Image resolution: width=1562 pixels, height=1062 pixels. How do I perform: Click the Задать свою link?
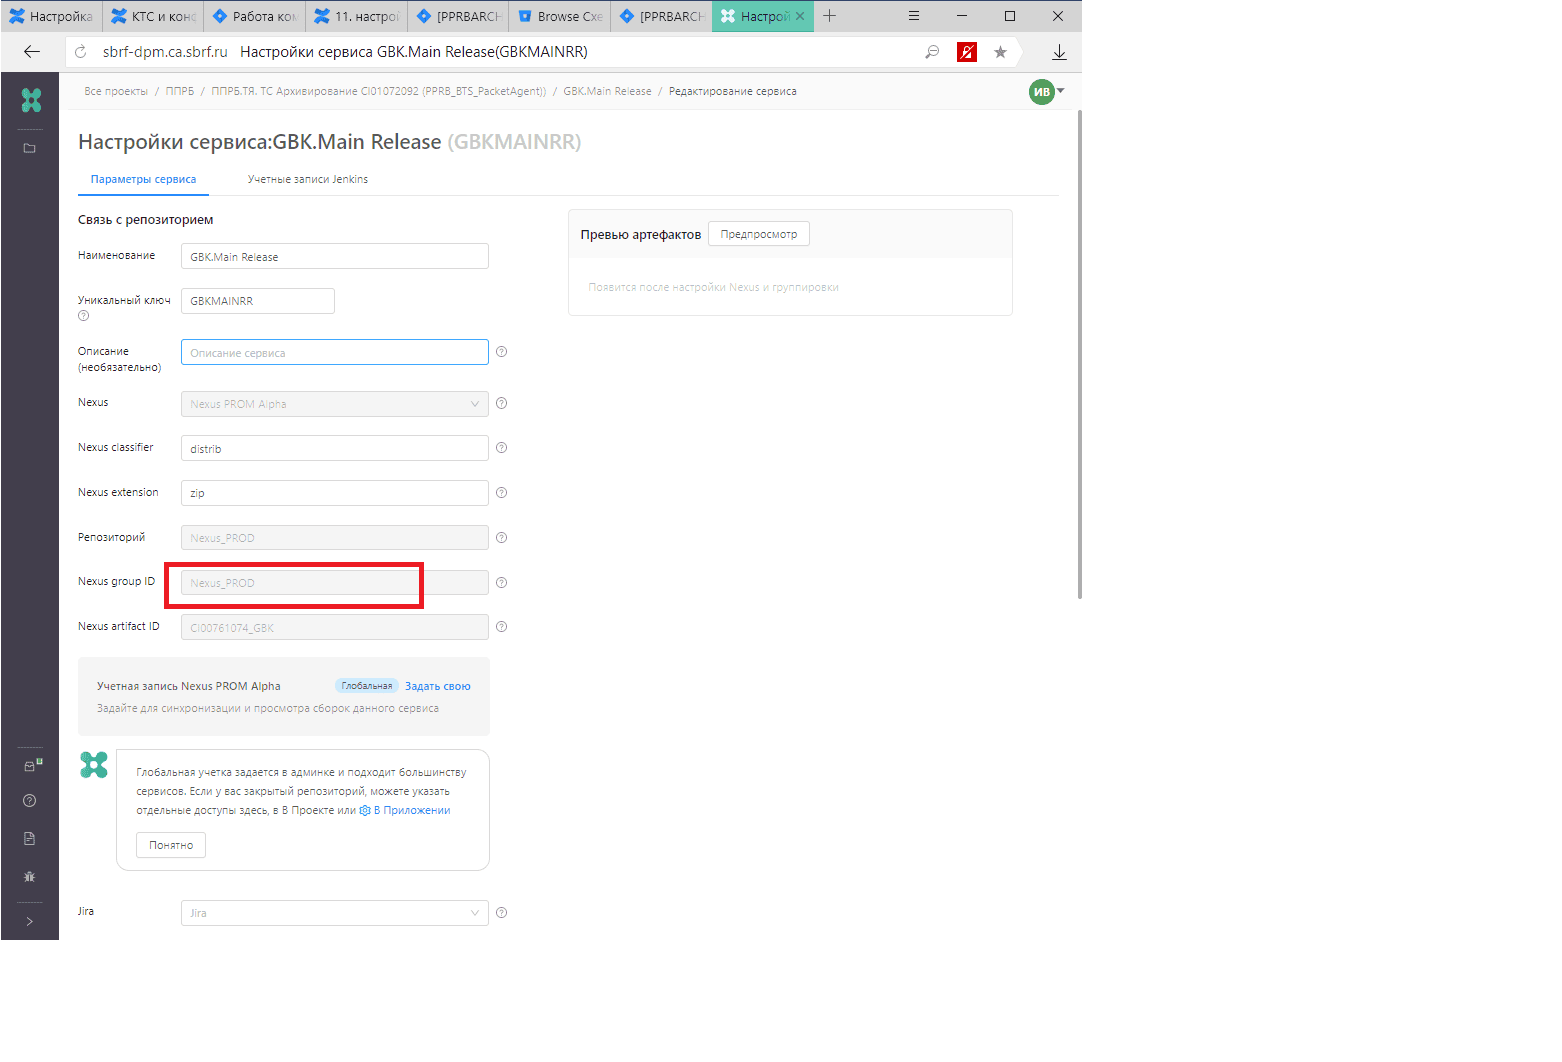pyautogui.click(x=437, y=686)
